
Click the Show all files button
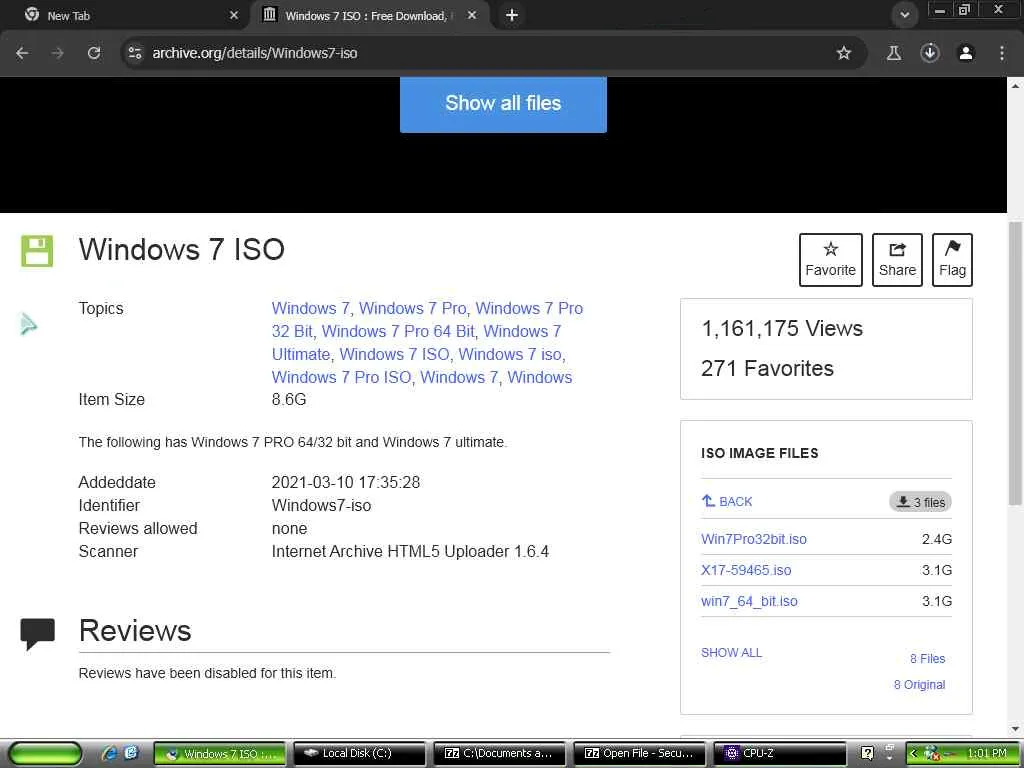pos(503,103)
